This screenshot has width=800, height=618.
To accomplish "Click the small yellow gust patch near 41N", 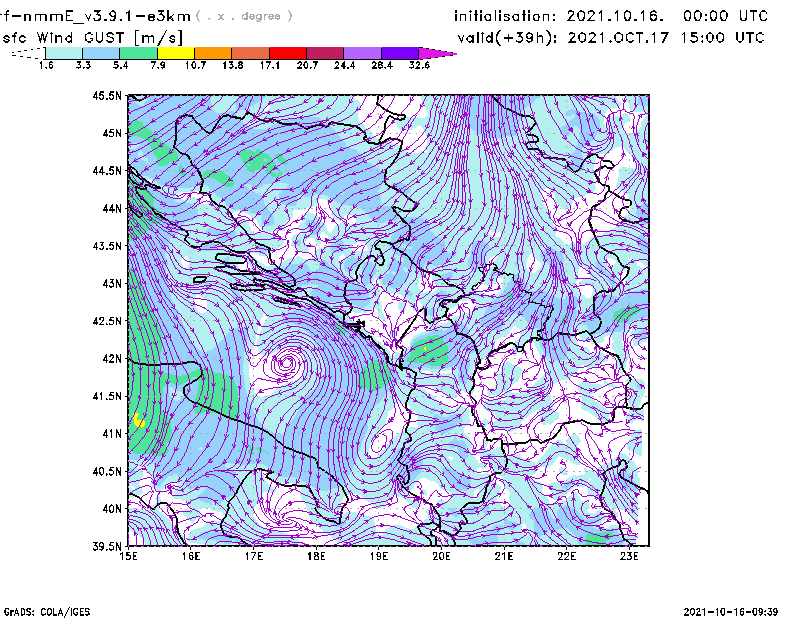I will [x=138, y=421].
